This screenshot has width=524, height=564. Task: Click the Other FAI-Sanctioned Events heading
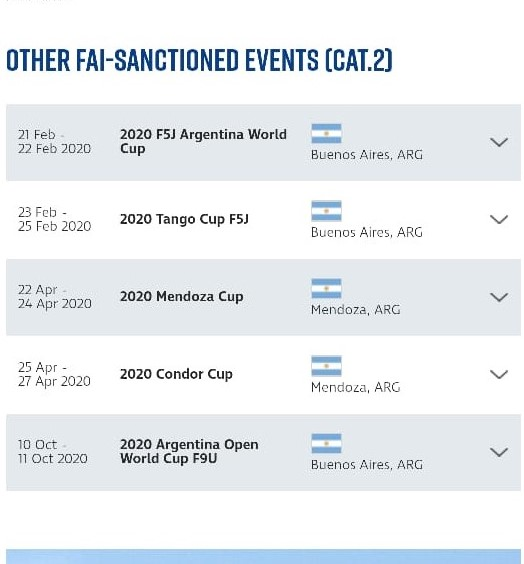tap(199, 60)
